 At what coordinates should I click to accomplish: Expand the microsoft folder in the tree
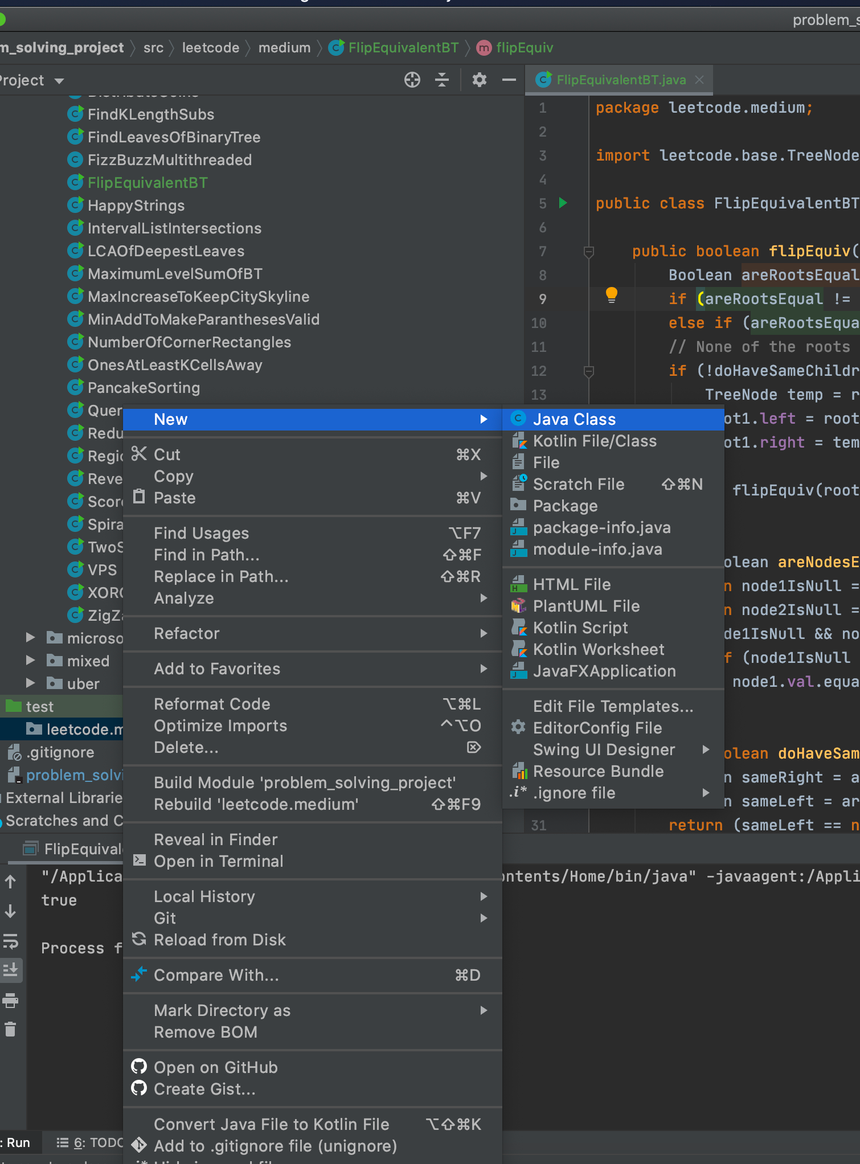click(x=30, y=638)
